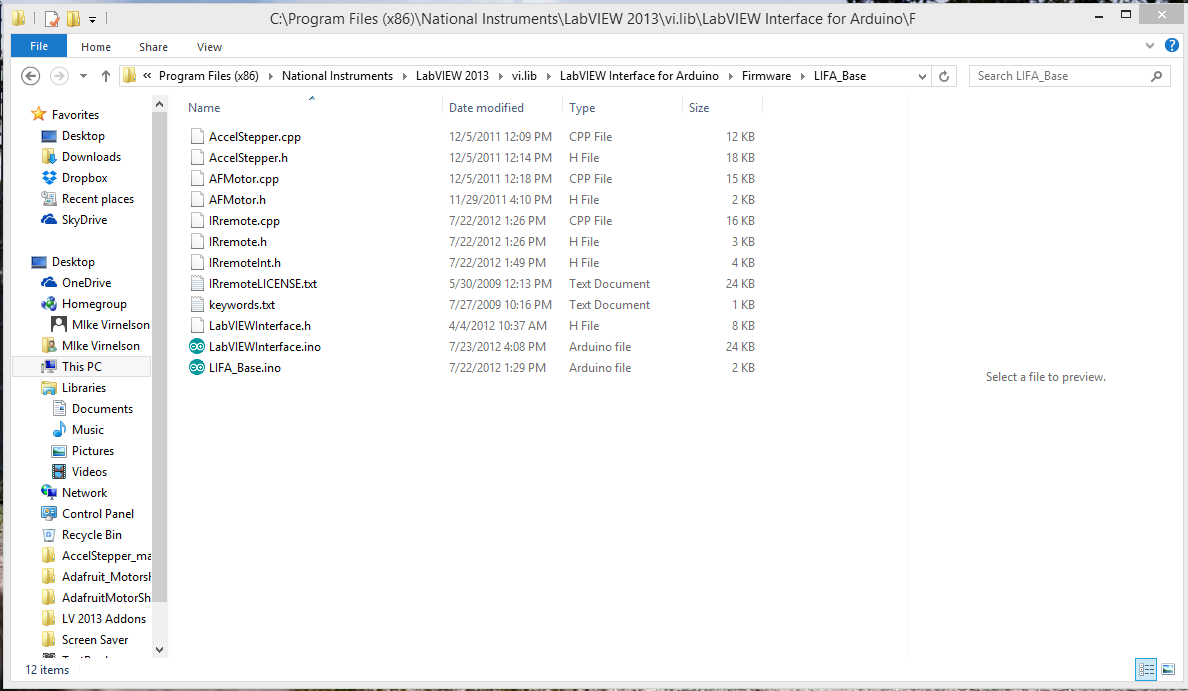Select This PC in navigation pane

[x=82, y=367]
